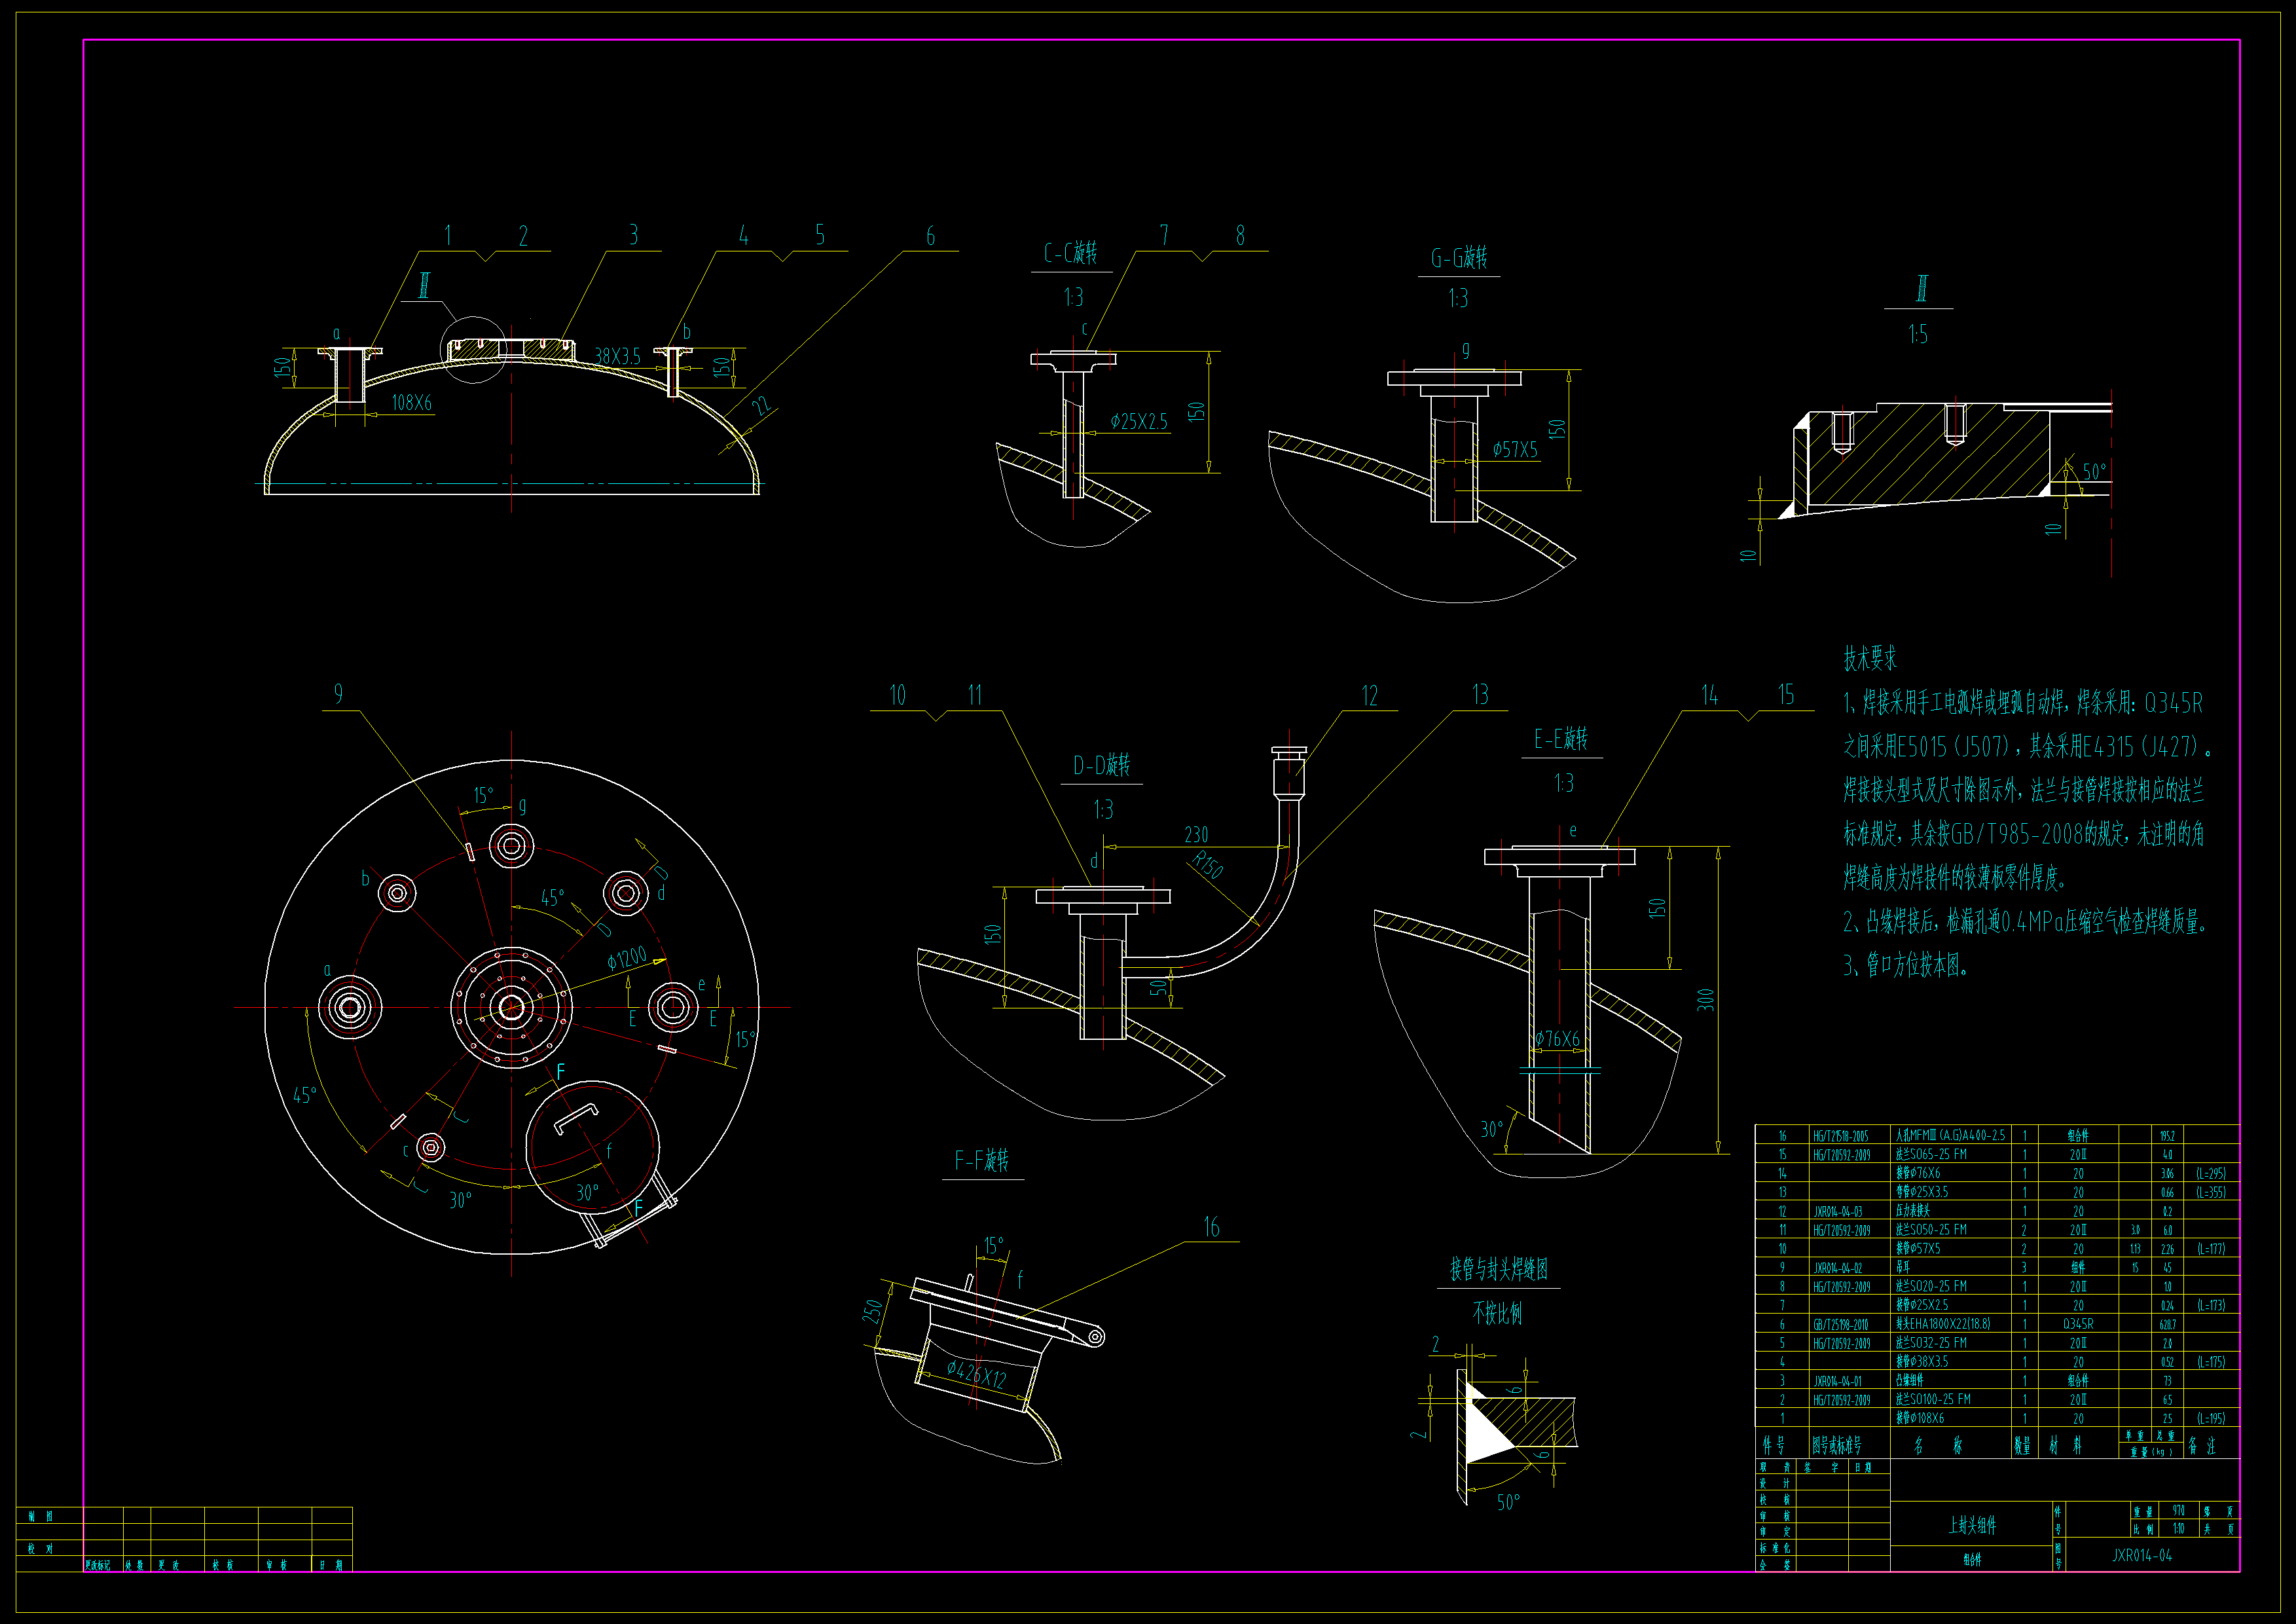The height and width of the screenshot is (1624, 2296).
Task: Click the "50°" angle in detail II
Action: coord(2094,471)
